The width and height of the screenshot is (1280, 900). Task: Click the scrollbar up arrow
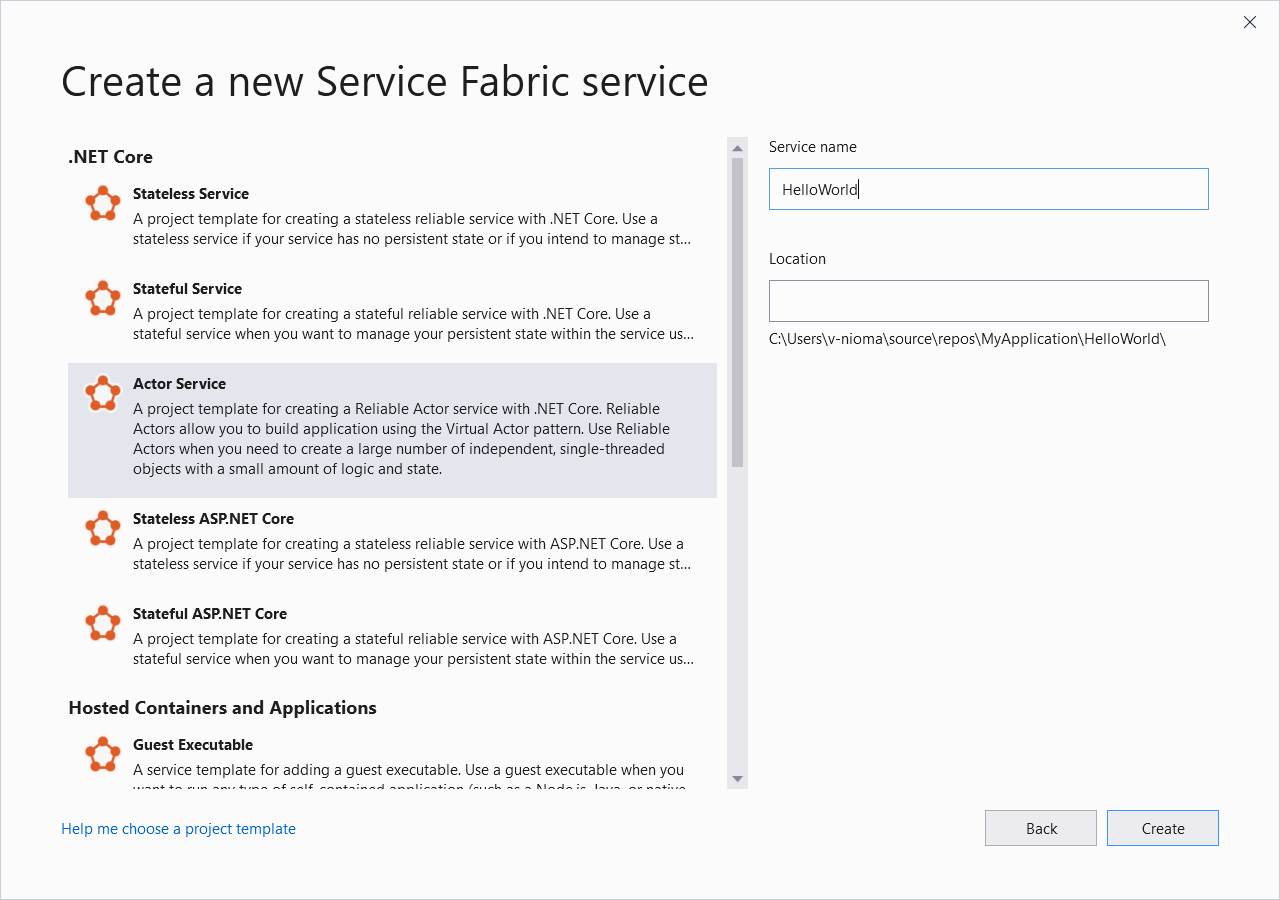point(737,146)
